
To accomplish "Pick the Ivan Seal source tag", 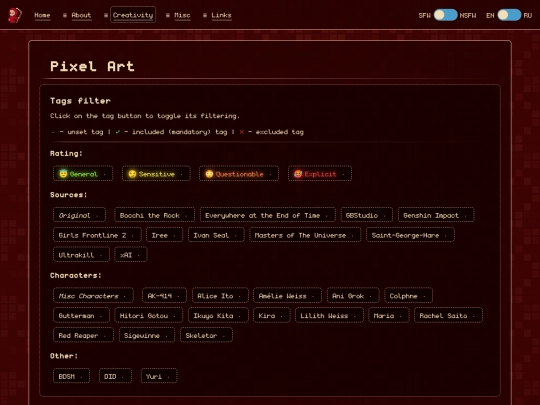I will pyautogui.click(x=216, y=235).
